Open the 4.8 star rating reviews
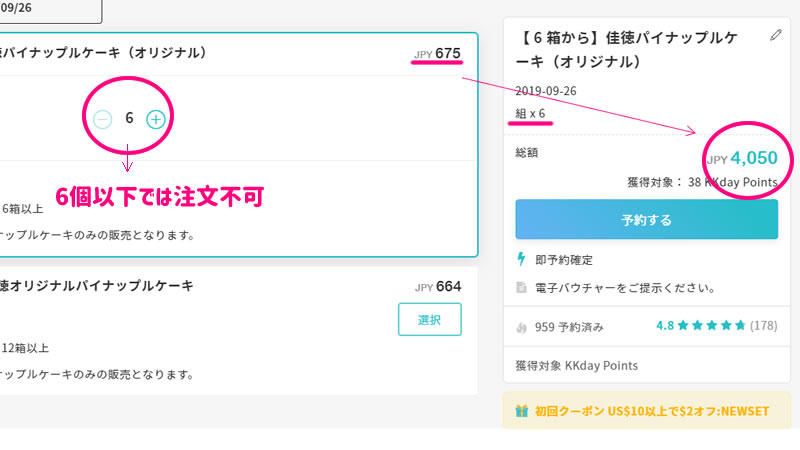Screen dimensions: 800x450 [701, 326]
